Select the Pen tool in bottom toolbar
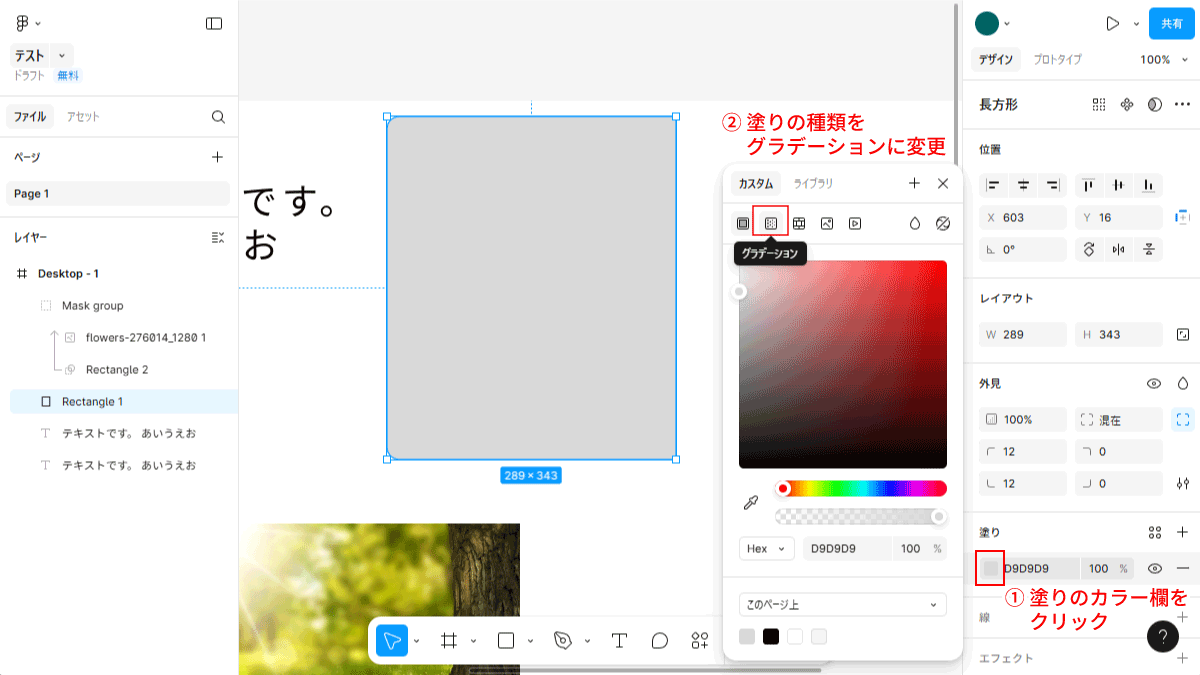The width and height of the screenshot is (1200, 675). (564, 641)
